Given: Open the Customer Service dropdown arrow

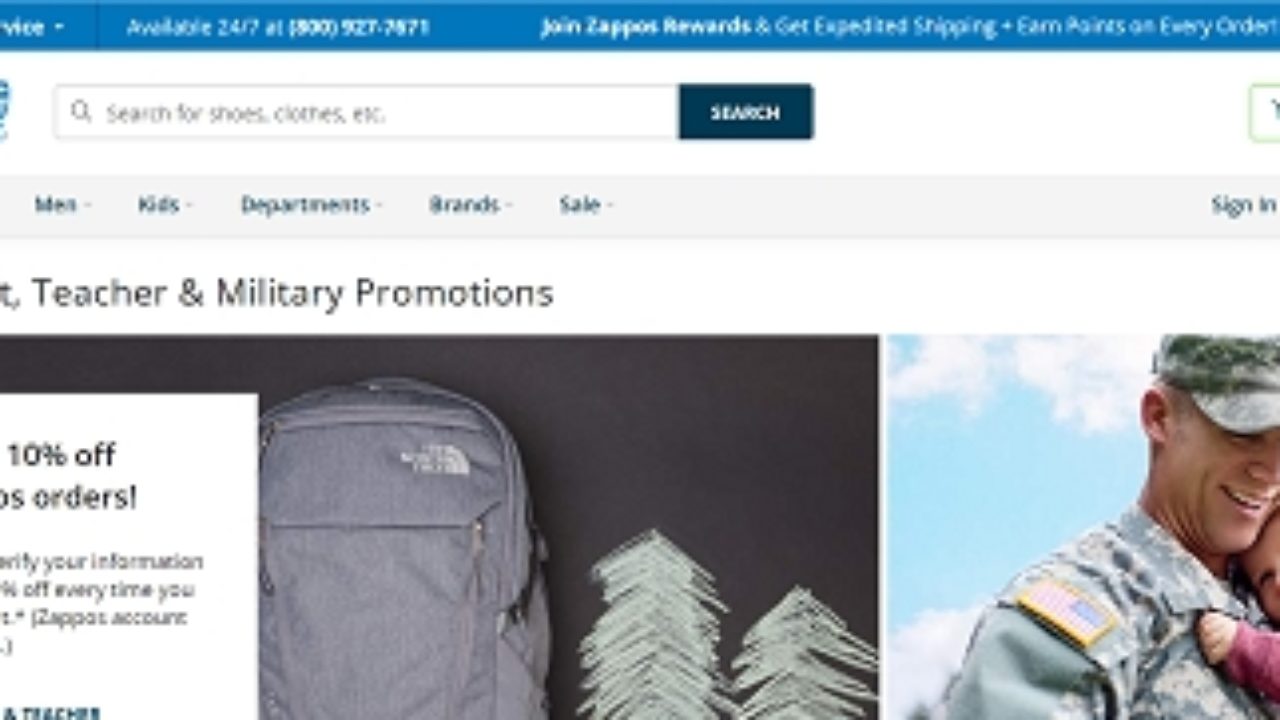Looking at the screenshot, I should pos(58,27).
